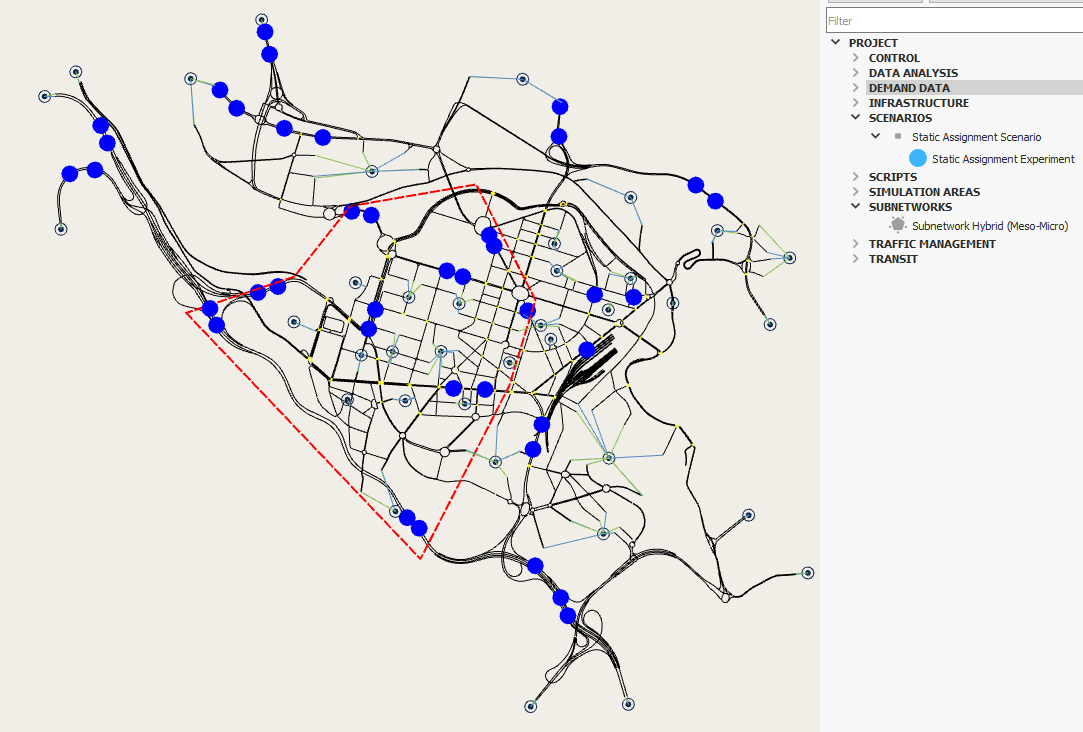The image size is (1083, 732).
Task: Collapse the SUBNETWORKS folder
Action: click(856, 207)
